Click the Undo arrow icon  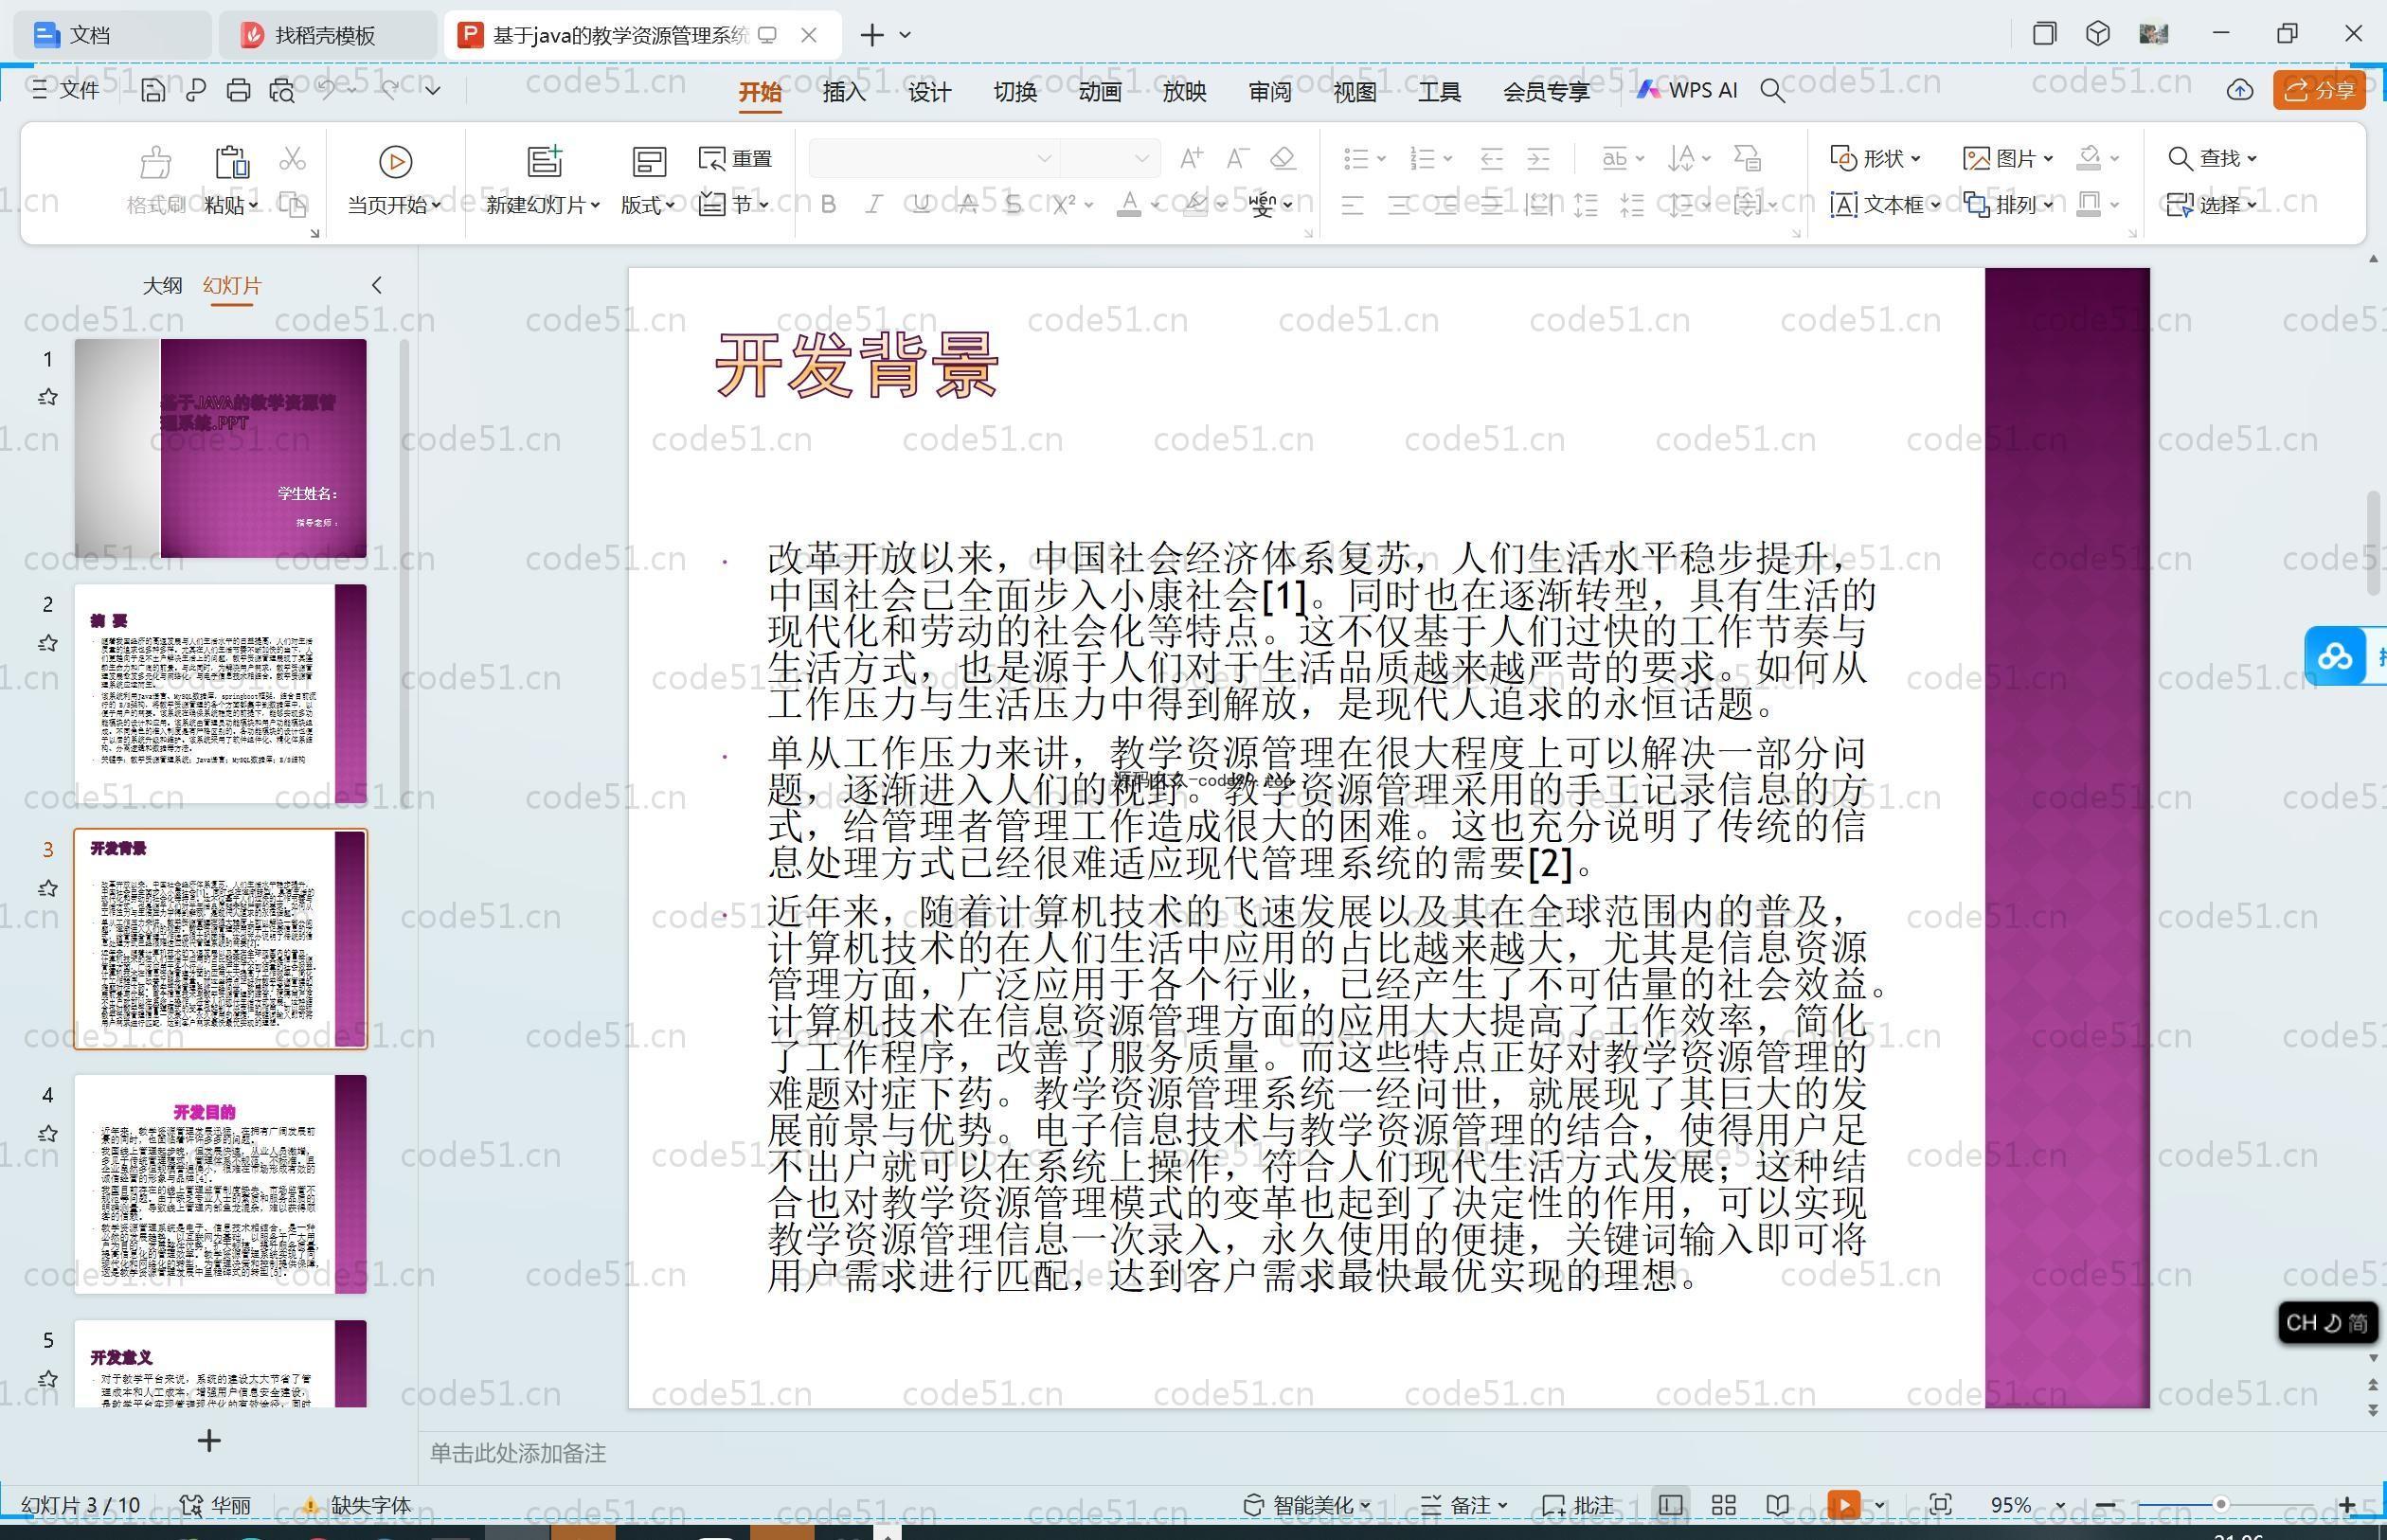point(326,90)
